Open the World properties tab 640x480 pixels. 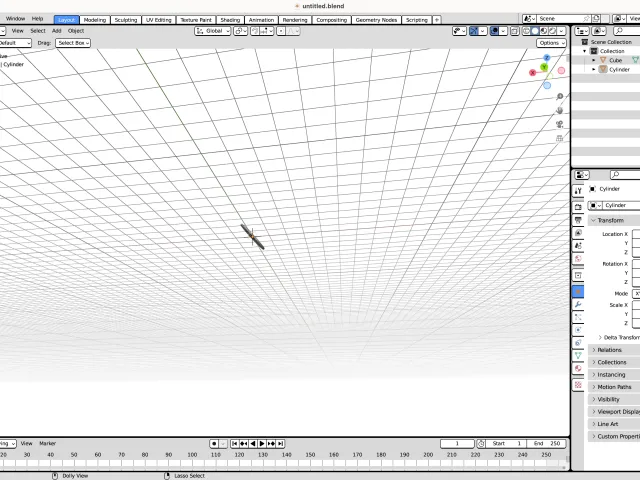point(578,258)
